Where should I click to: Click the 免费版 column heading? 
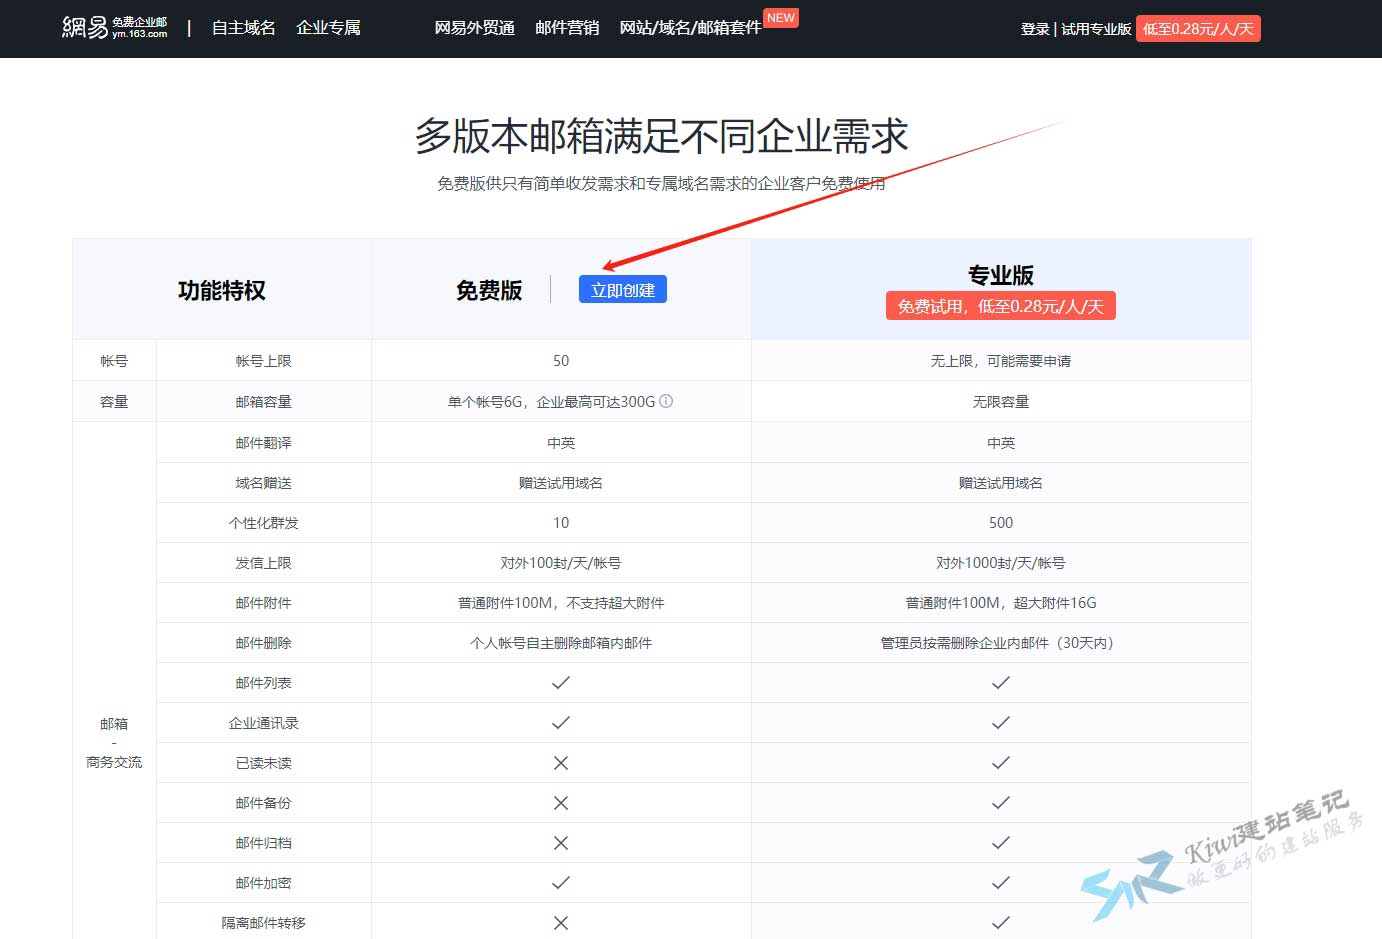[x=489, y=290]
